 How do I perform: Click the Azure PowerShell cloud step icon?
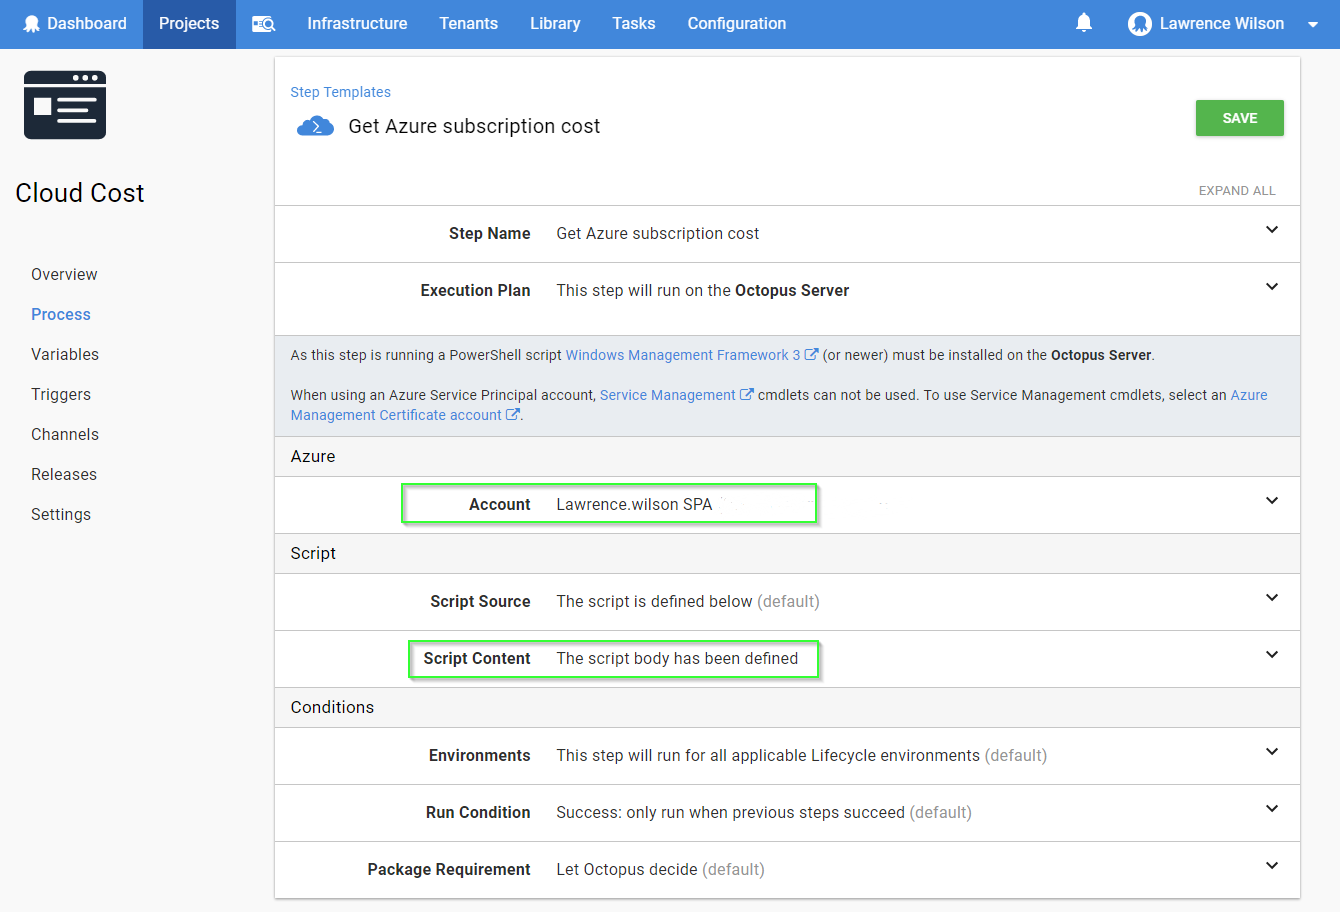pos(315,127)
